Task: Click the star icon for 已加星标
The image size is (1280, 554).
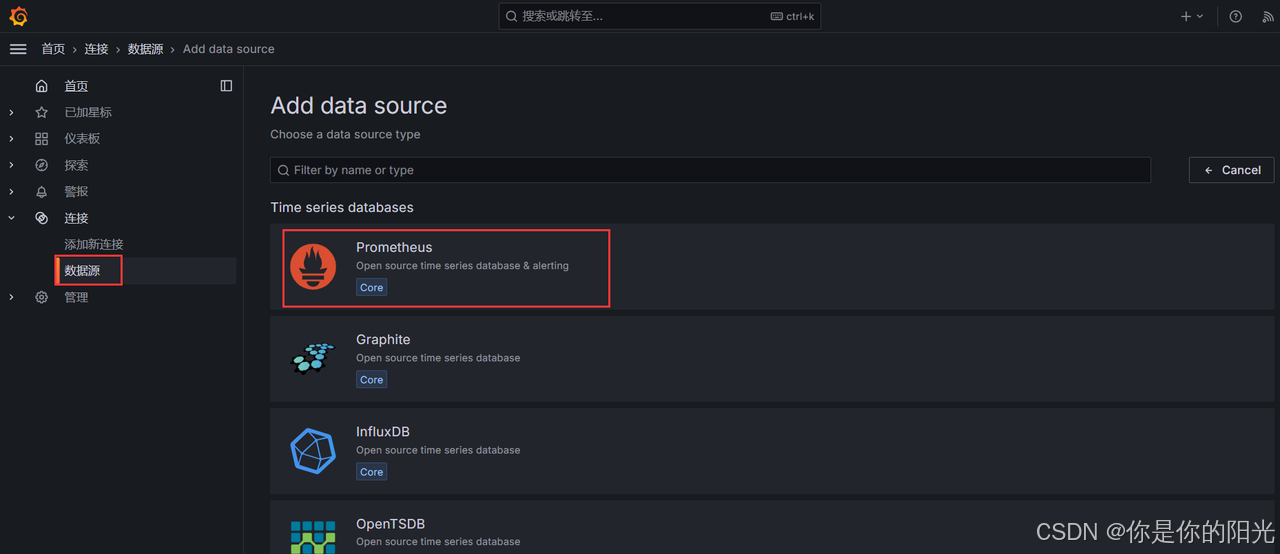Action: pos(41,113)
